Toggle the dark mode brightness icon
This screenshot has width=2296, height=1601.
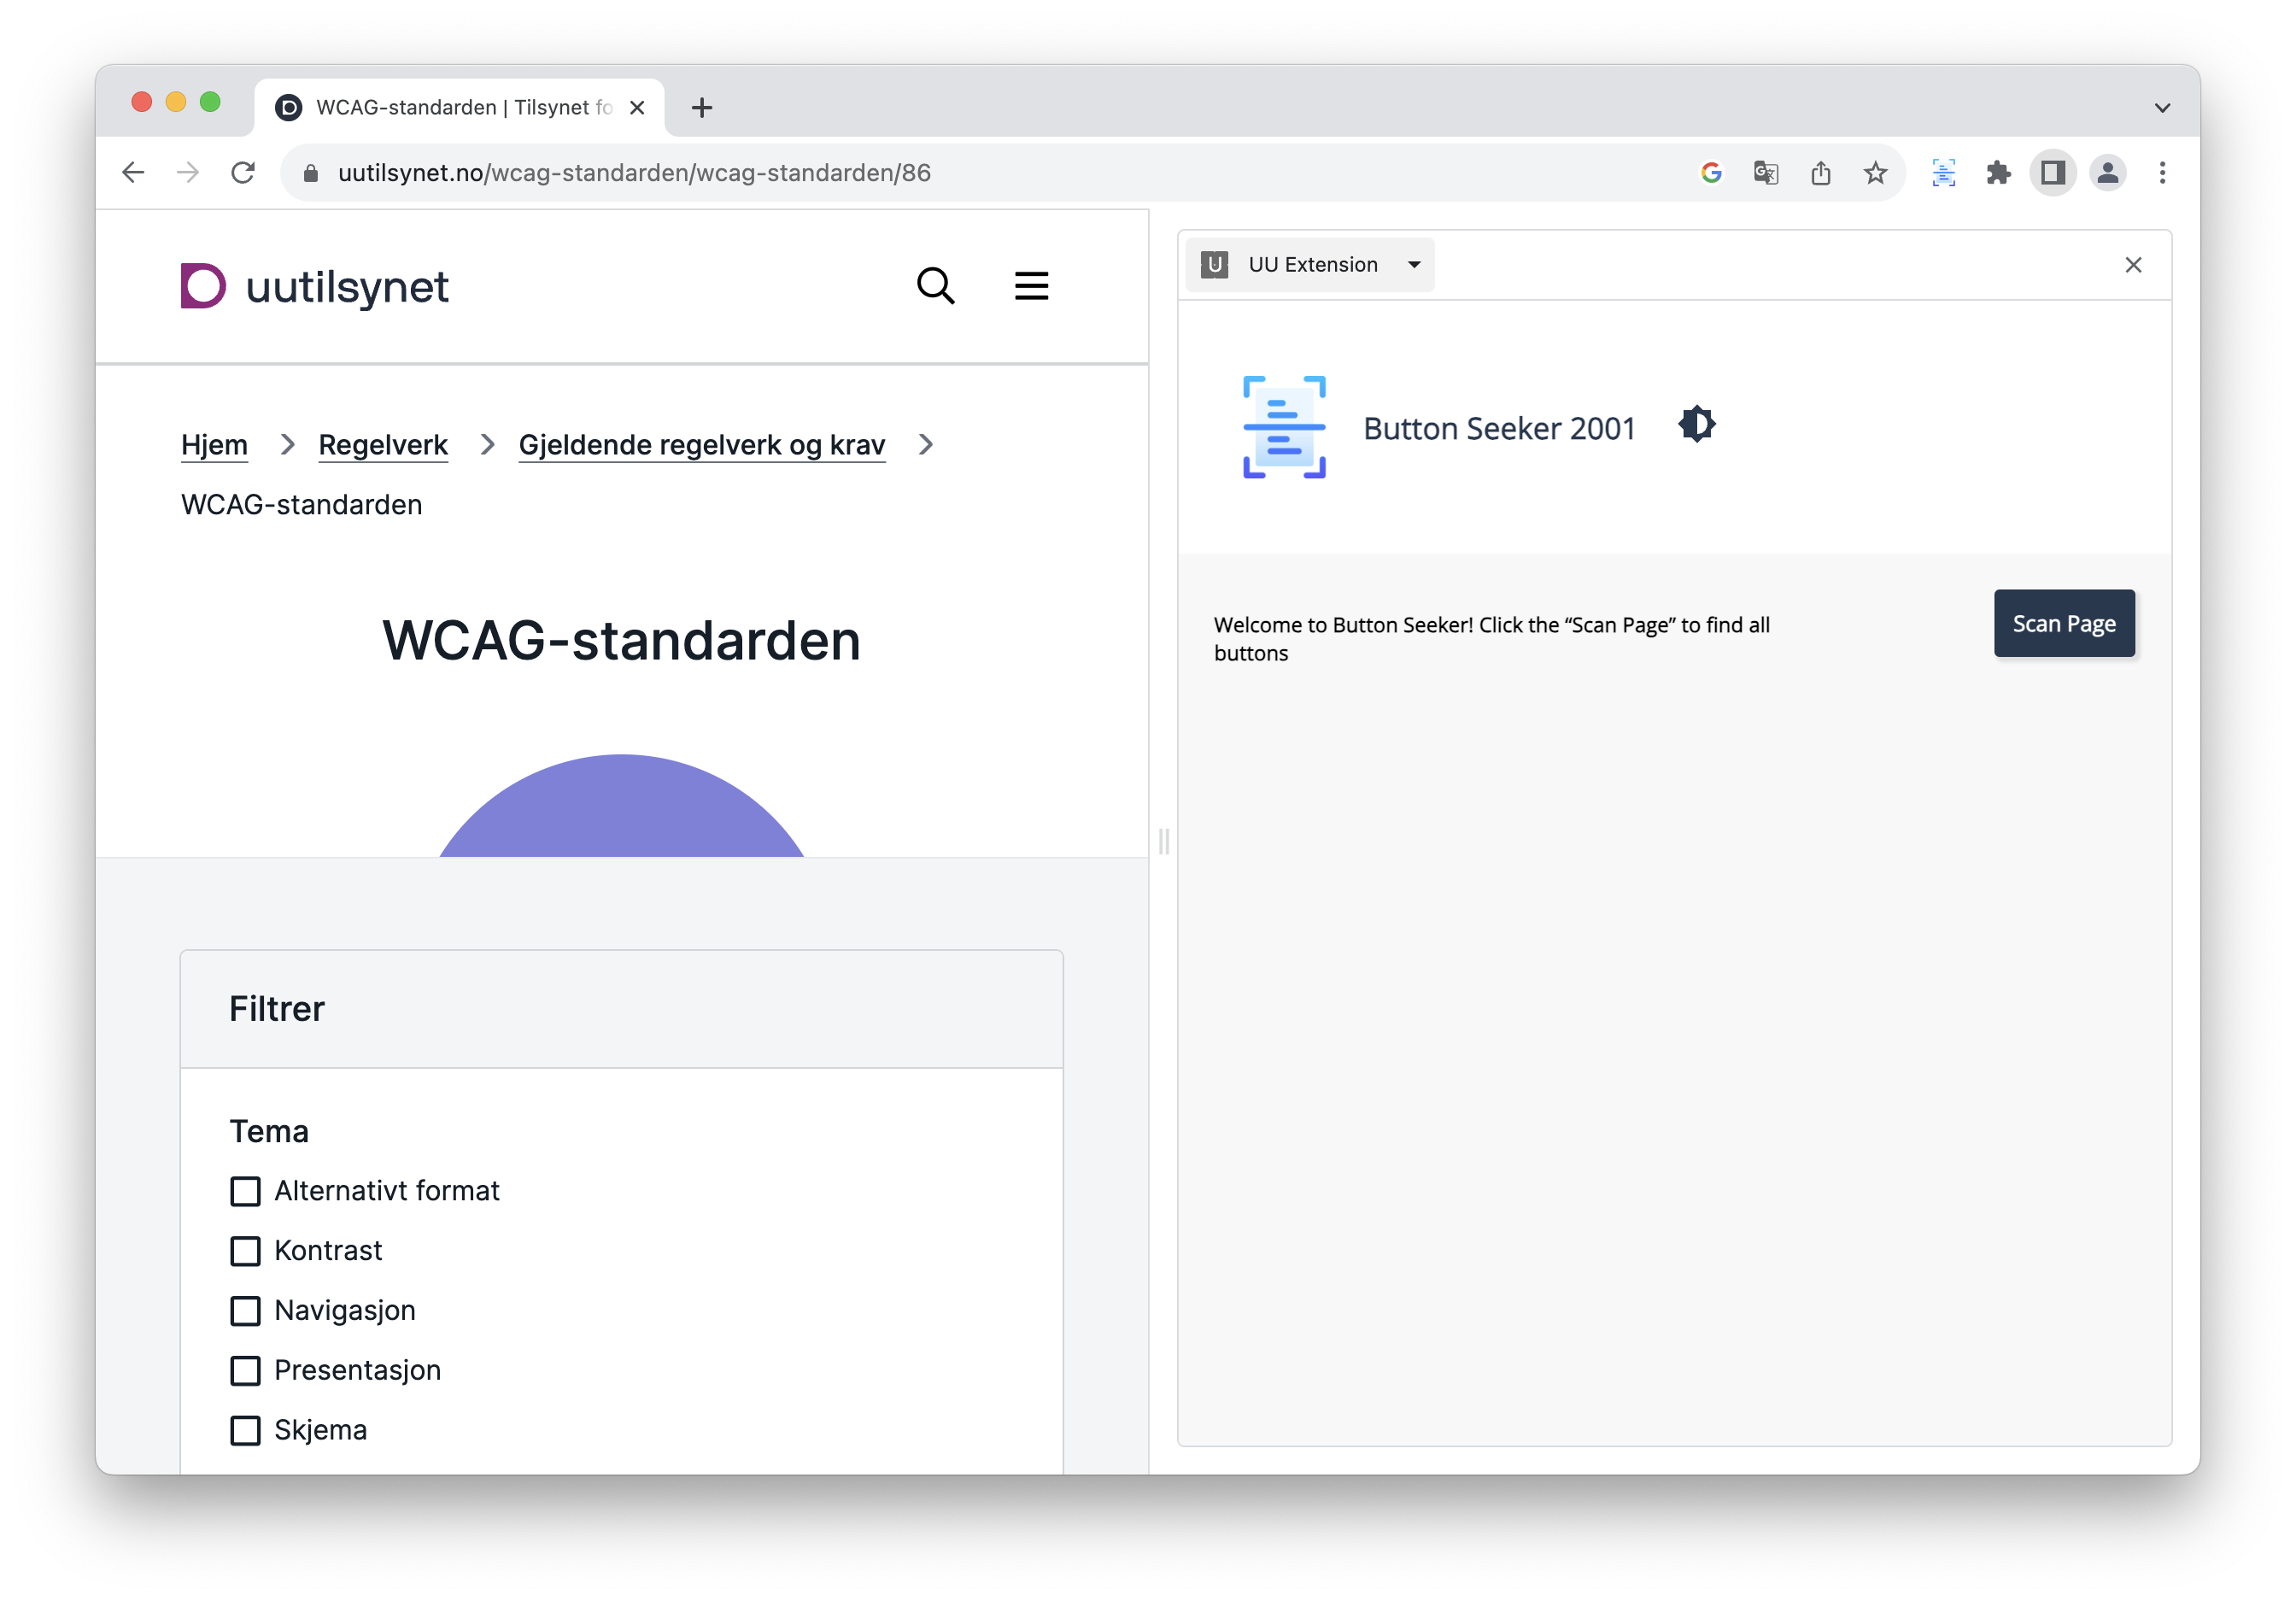(x=1697, y=424)
